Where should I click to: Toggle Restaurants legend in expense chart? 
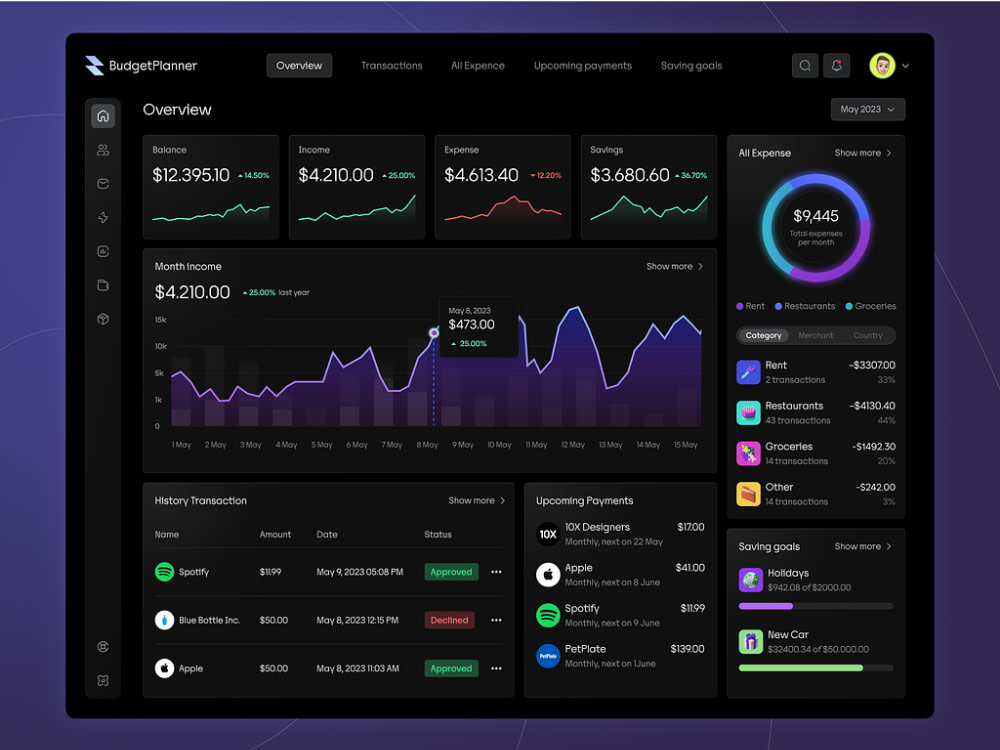tap(804, 306)
